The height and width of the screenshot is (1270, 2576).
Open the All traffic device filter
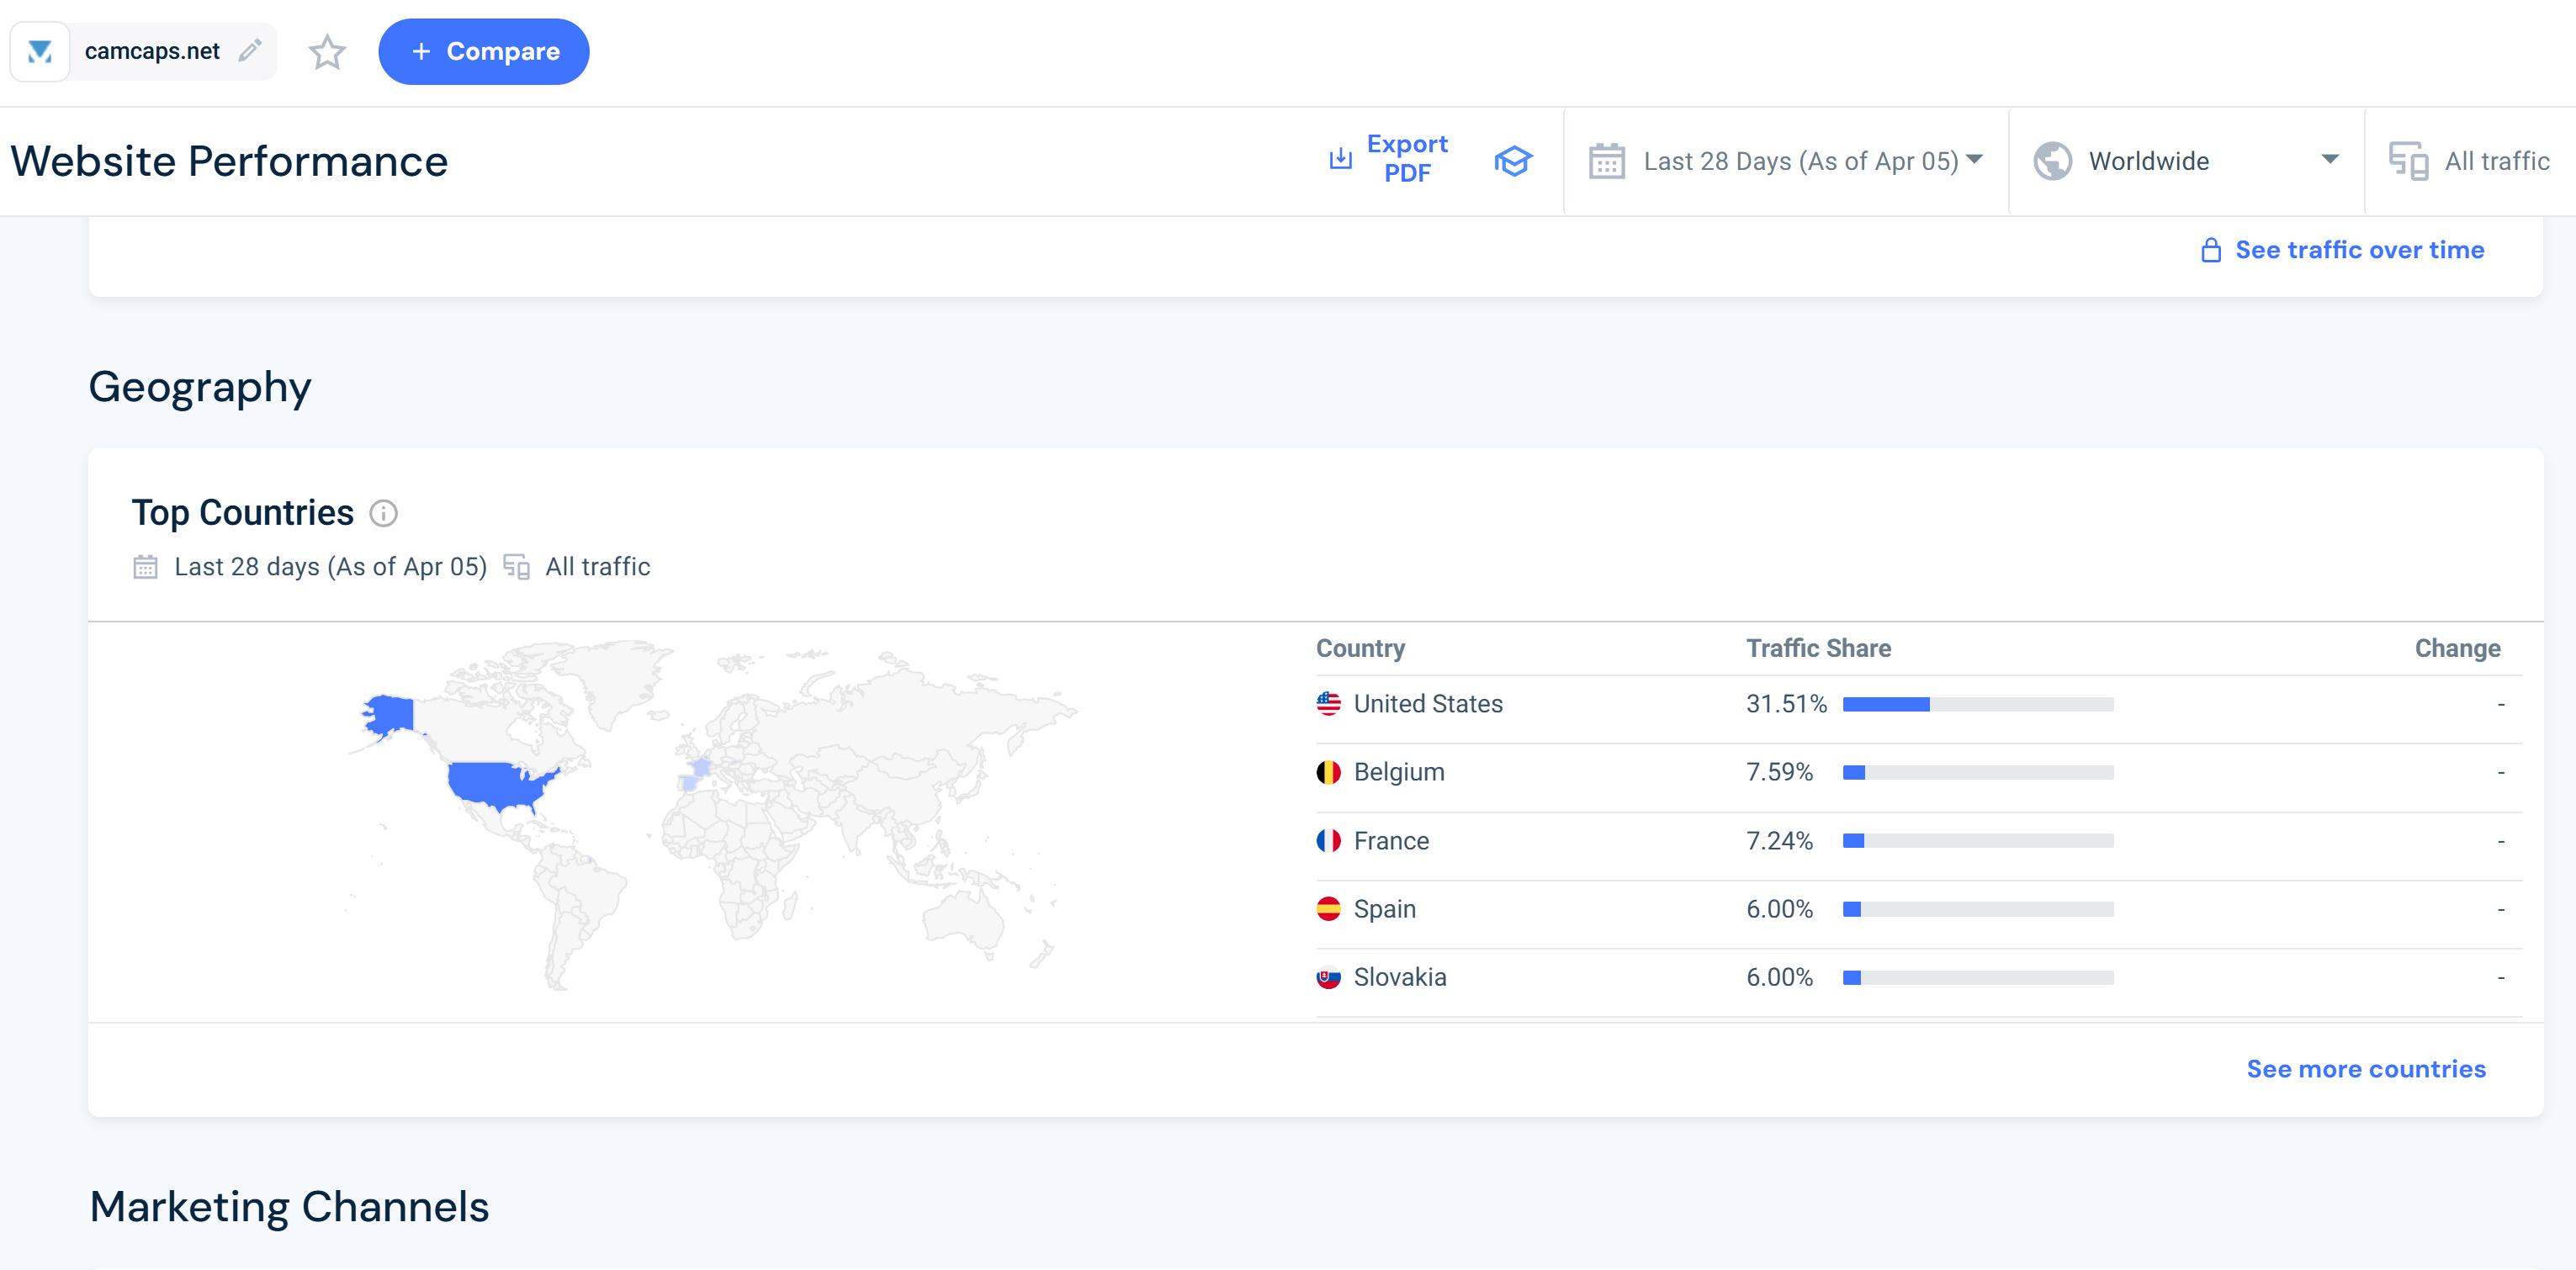pyautogui.click(x=2470, y=161)
